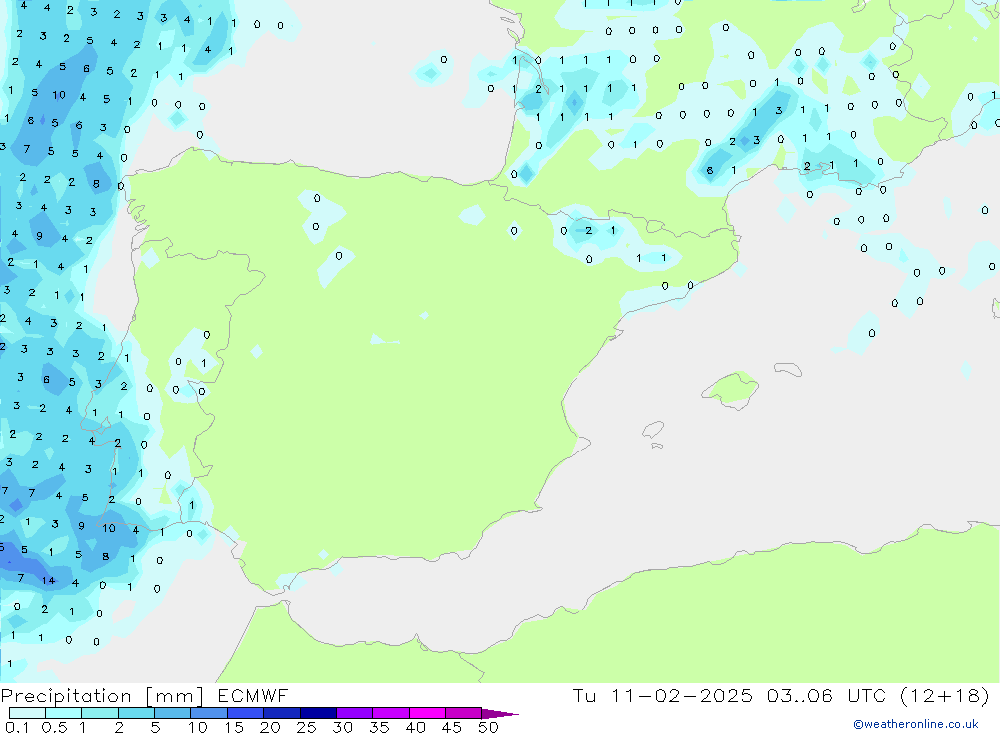Click the 20–25 mm dark blue swatch
The width and height of the screenshot is (1000, 733).
pyautogui.click(x=282, y=713)
